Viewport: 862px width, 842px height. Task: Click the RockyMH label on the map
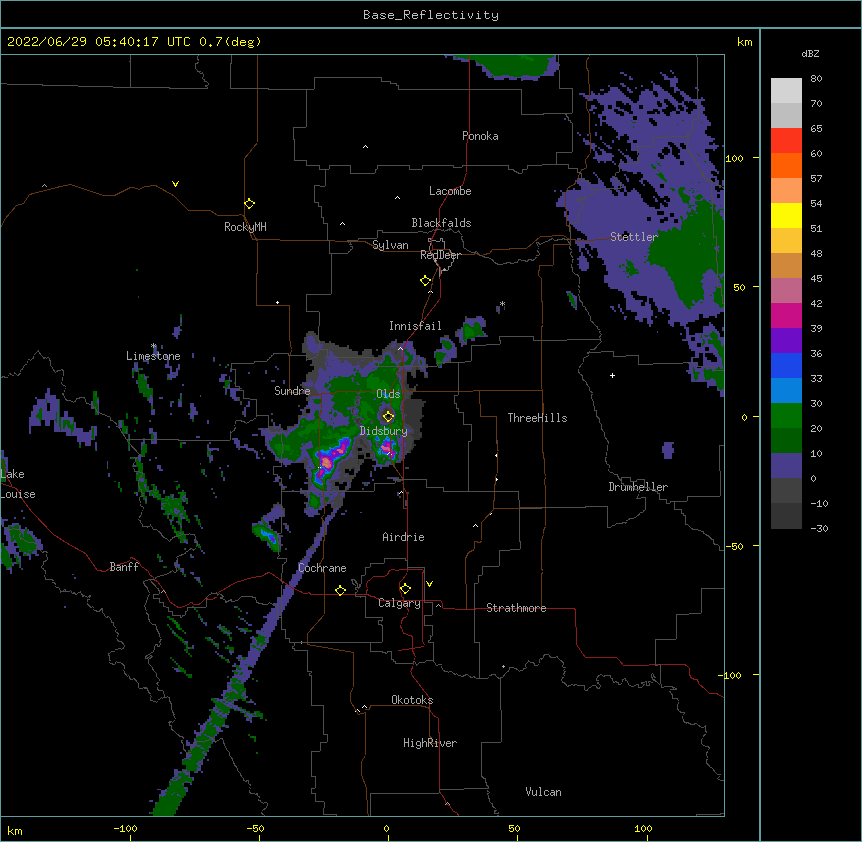coord(245,227)
